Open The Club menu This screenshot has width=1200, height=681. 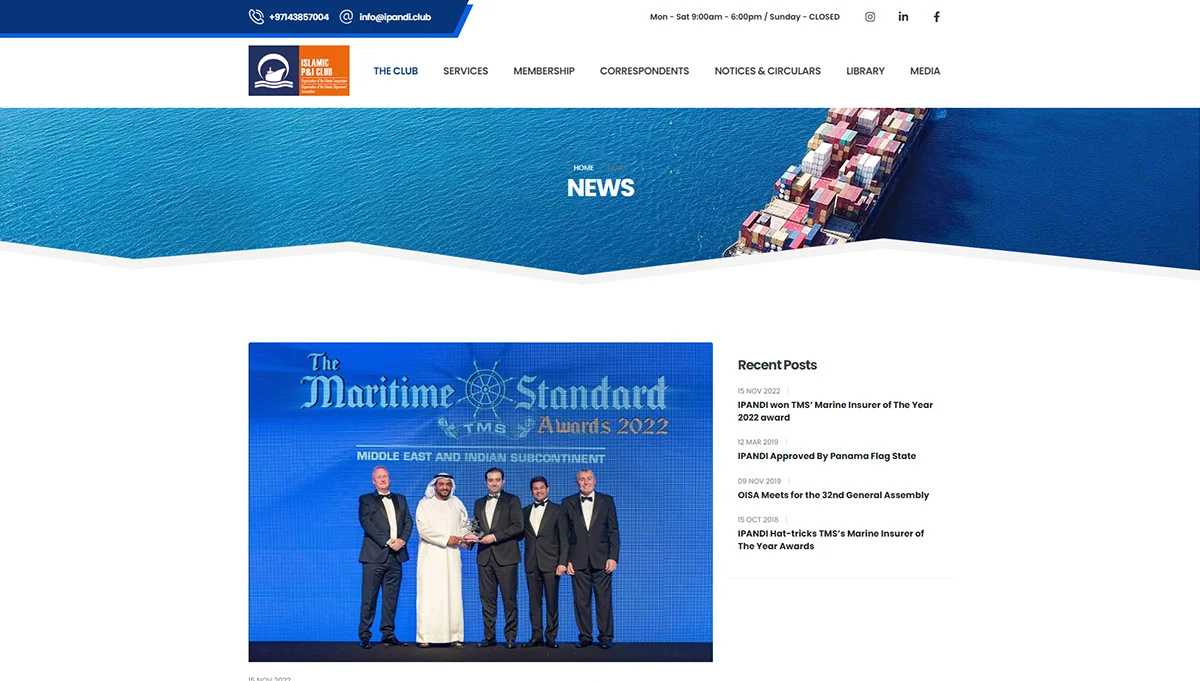(396, 71)
